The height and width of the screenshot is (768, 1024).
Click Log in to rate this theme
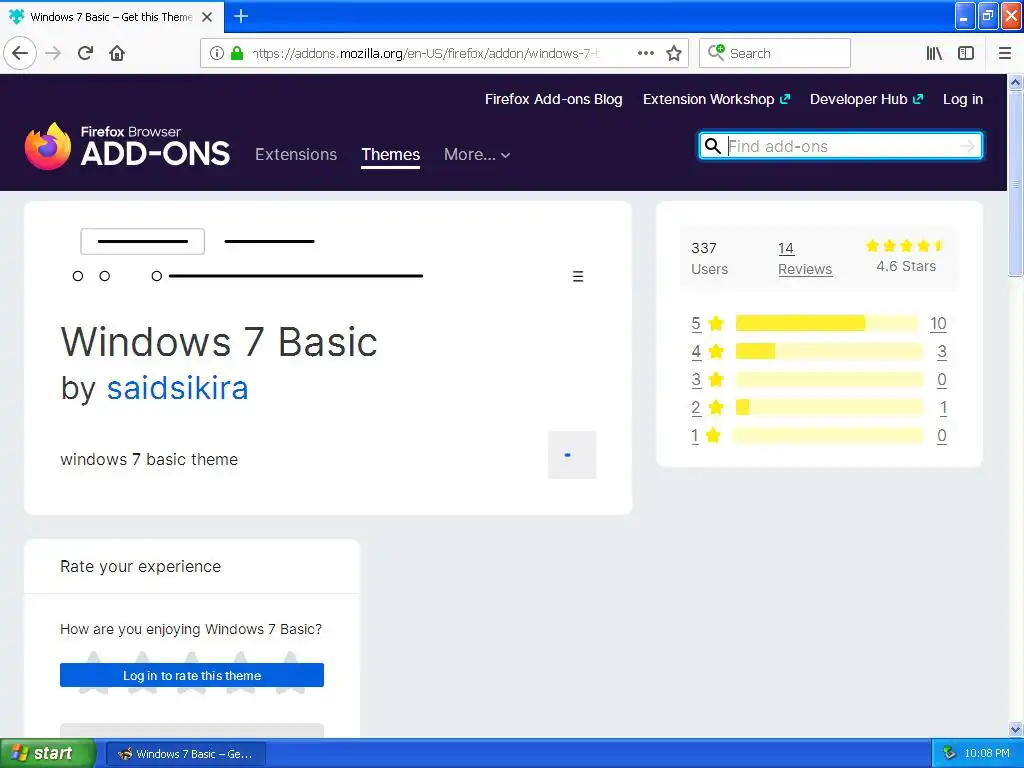[x=192, y=675]
